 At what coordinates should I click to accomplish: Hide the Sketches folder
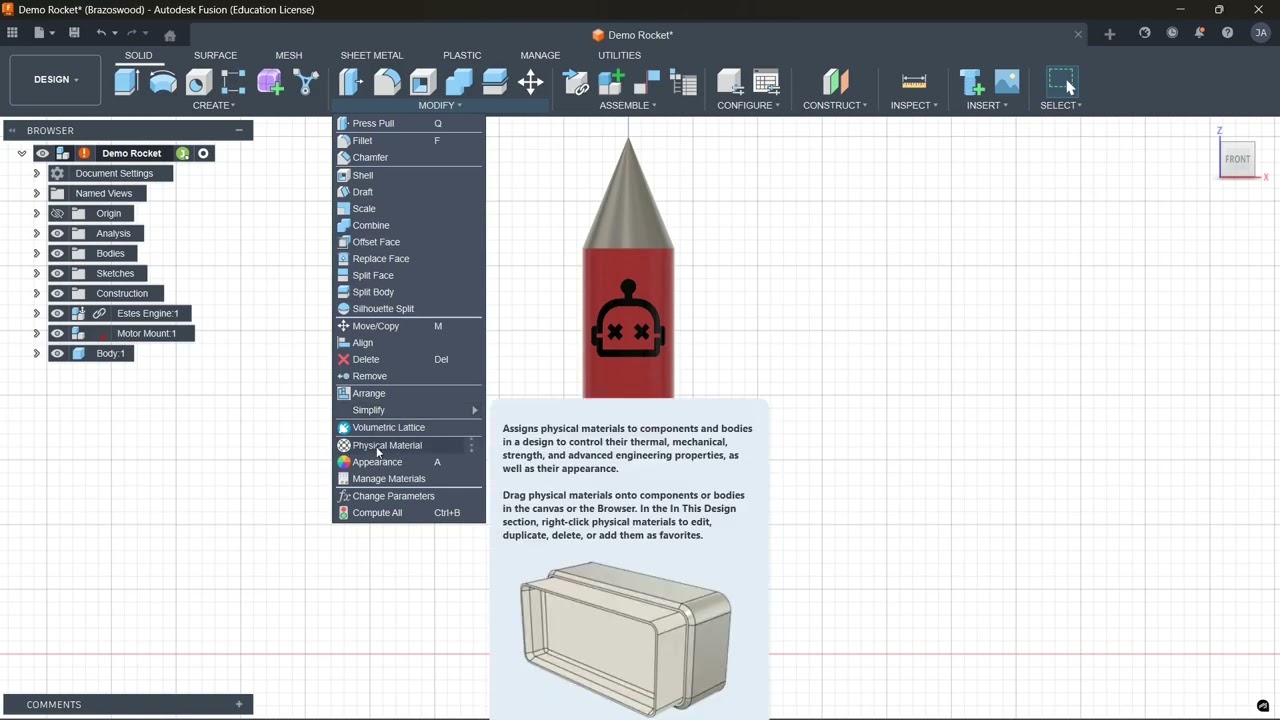coord(57,273)
